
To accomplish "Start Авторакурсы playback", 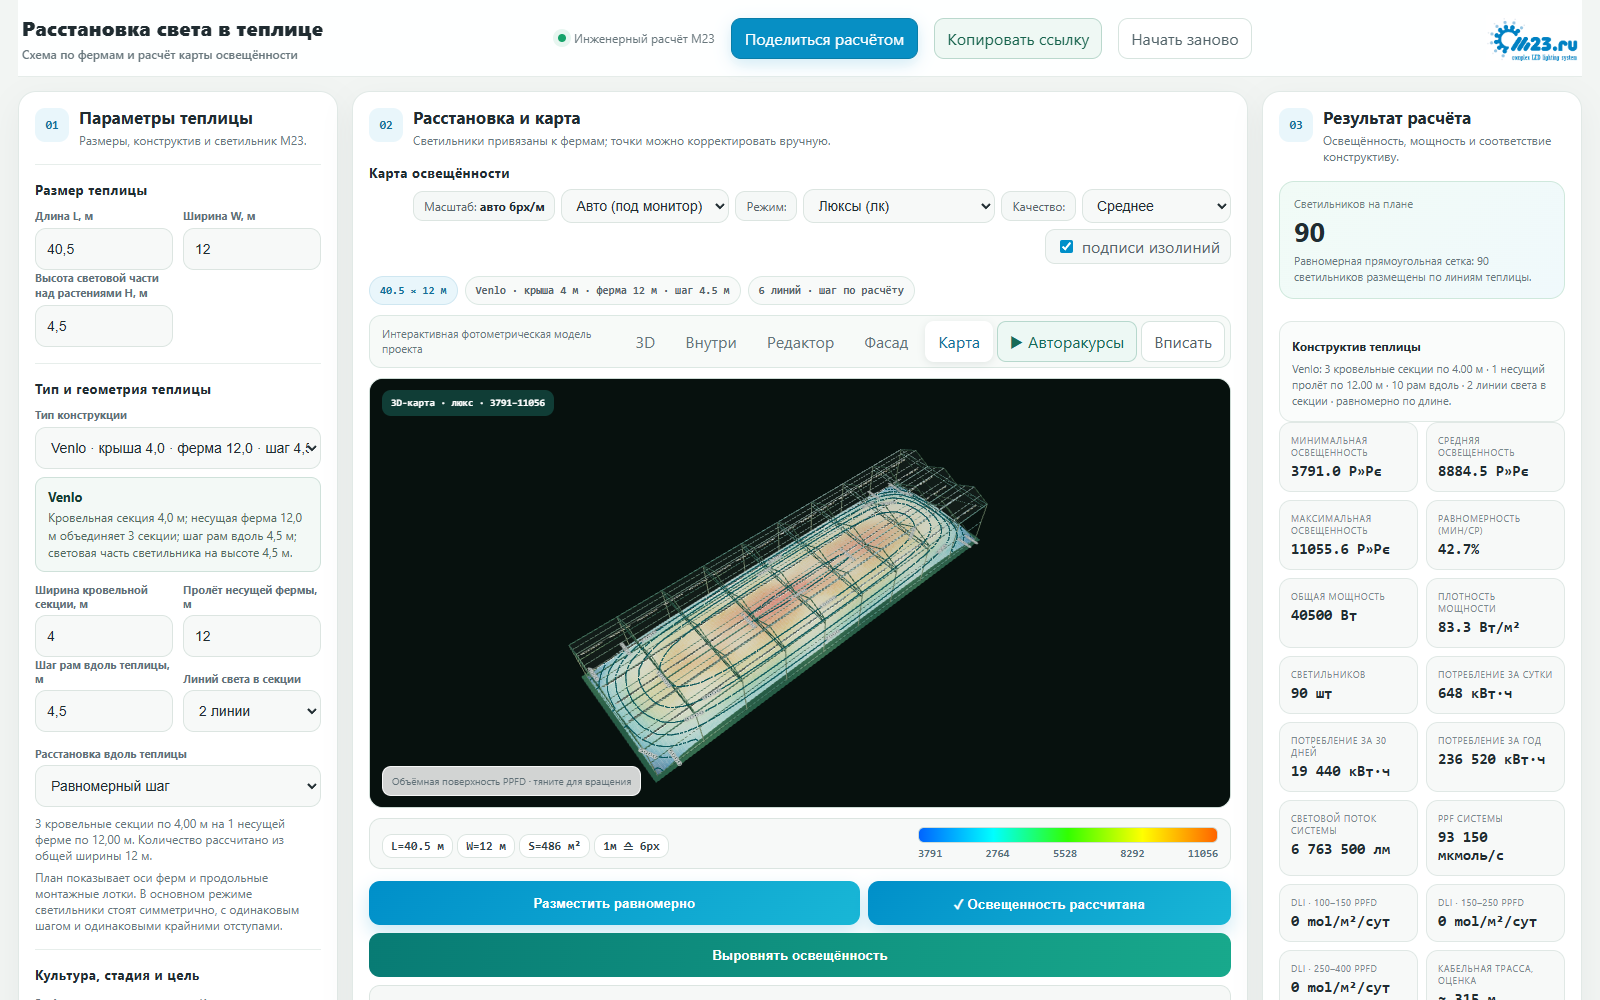I will tap(1067, 343).
